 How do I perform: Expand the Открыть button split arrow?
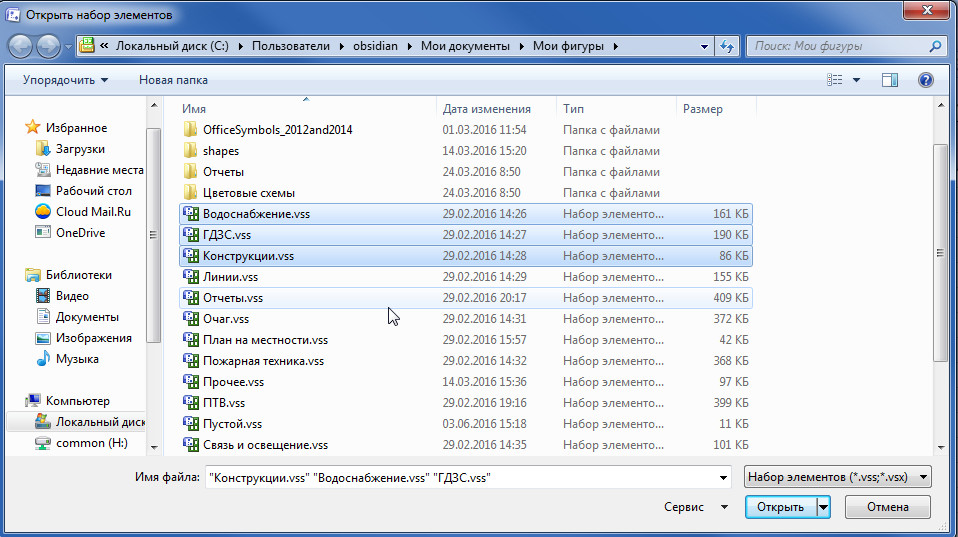[824, 507]
